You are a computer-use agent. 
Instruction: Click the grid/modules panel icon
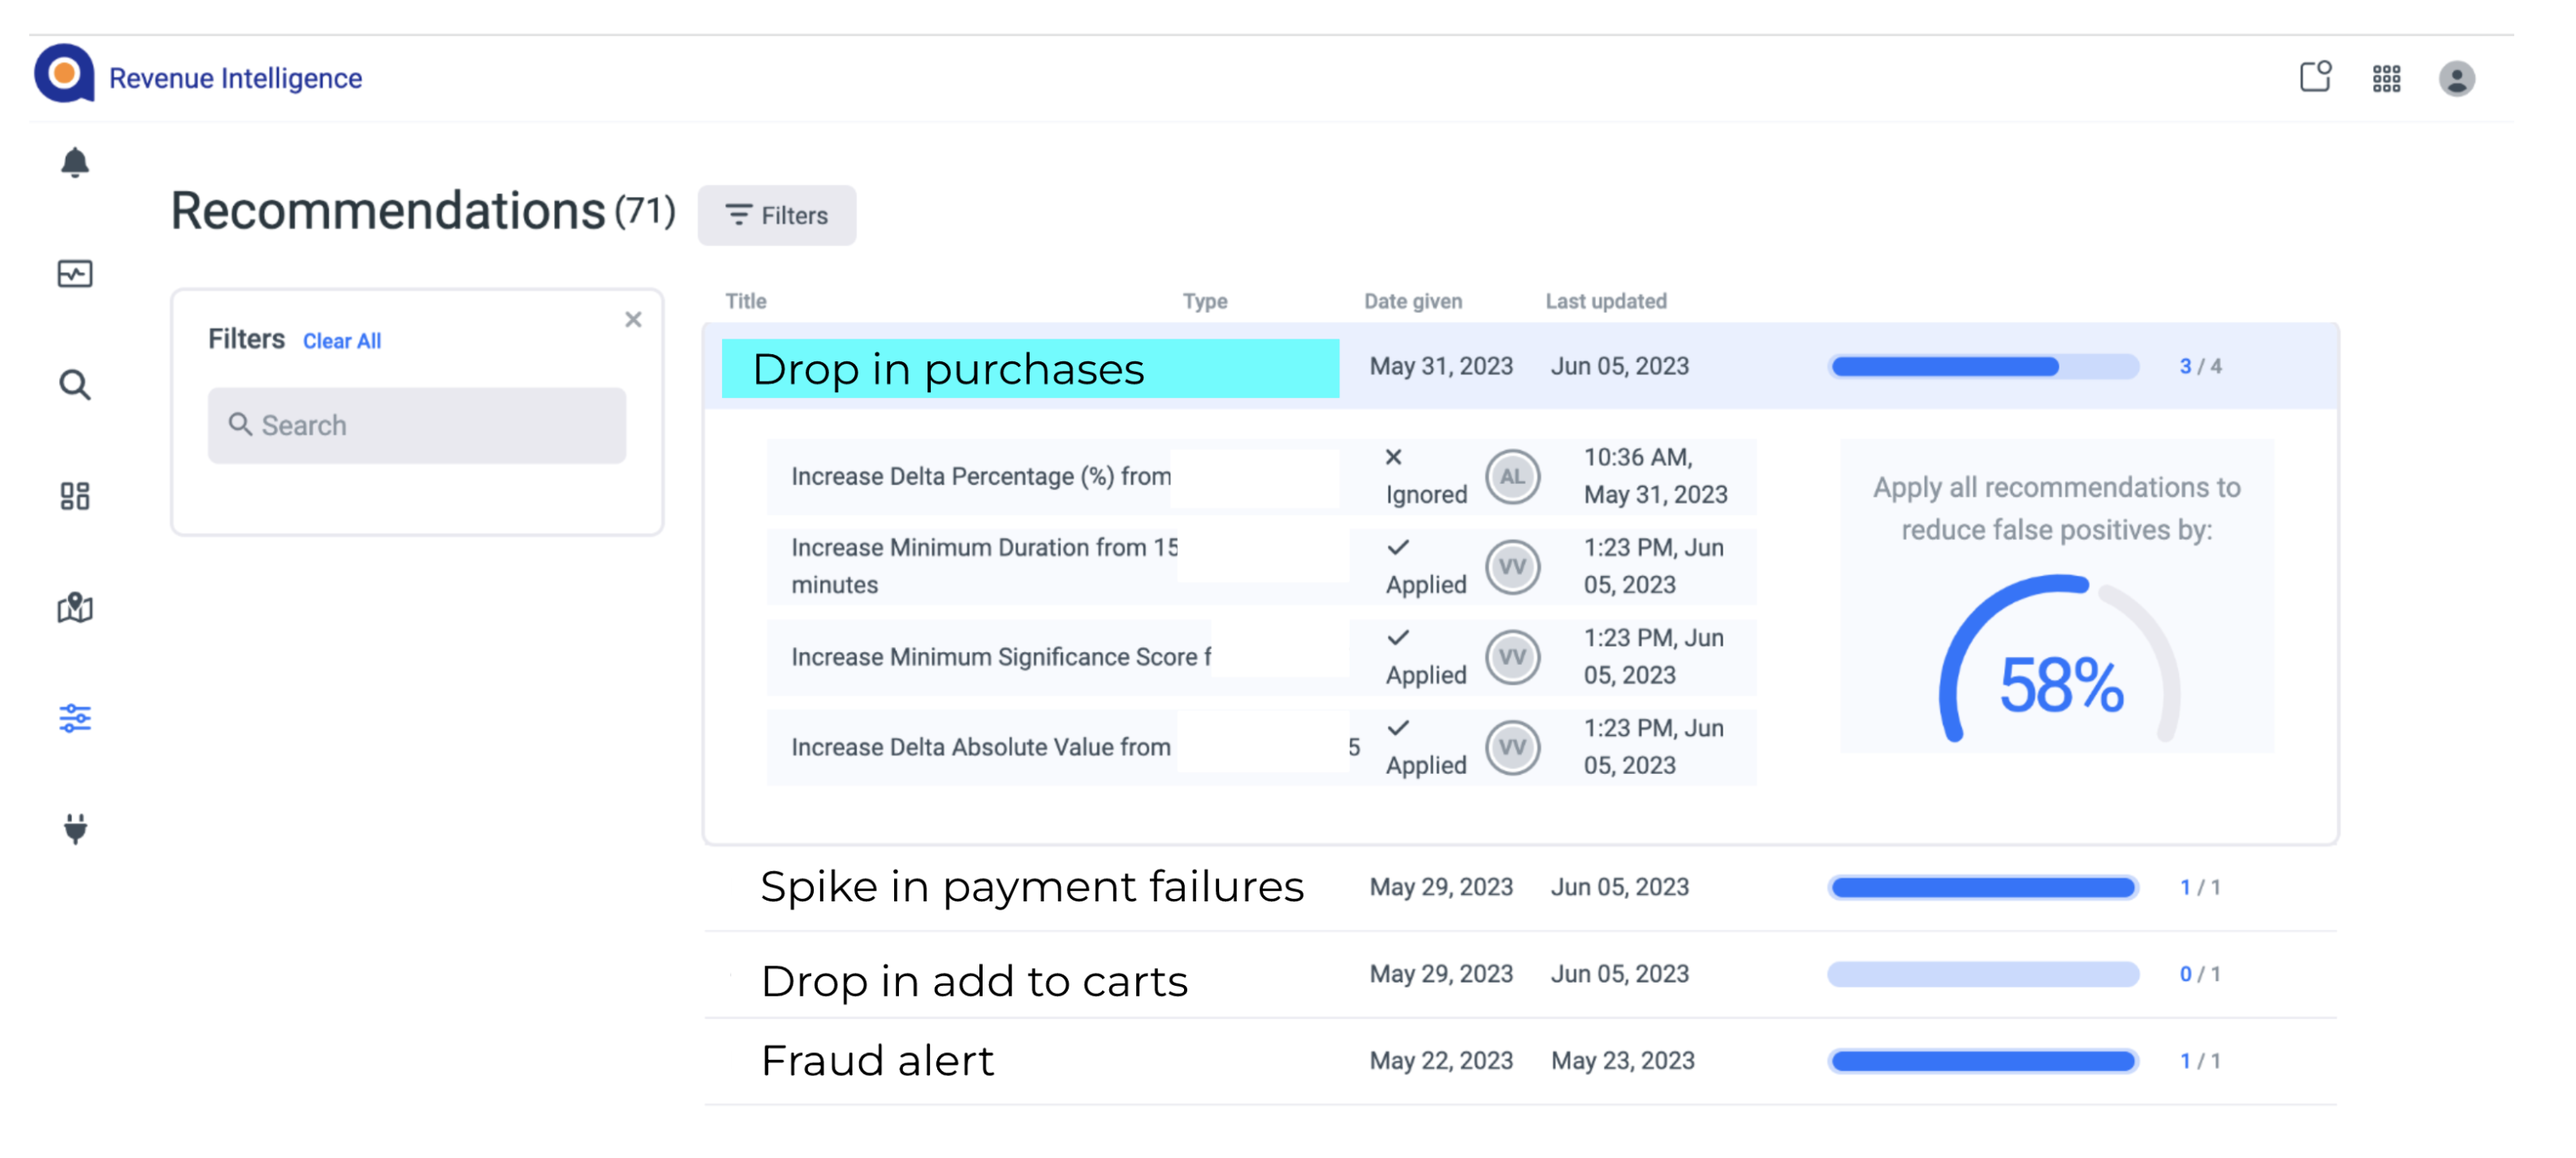(x=2387, y=79)
